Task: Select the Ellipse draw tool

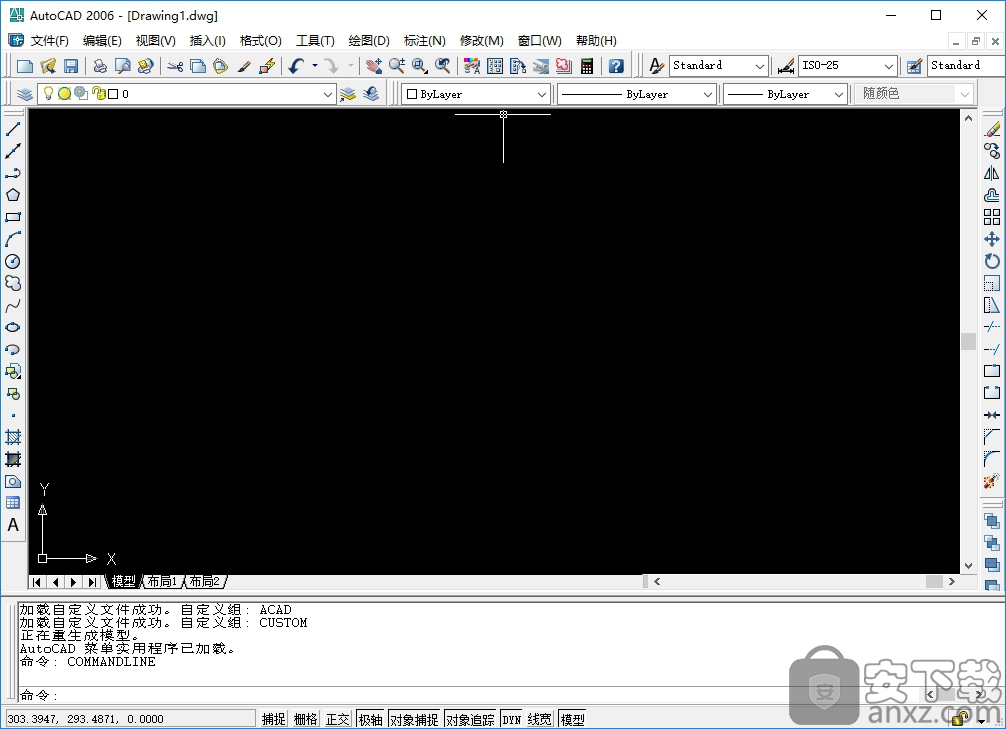Action: [13, 327]
